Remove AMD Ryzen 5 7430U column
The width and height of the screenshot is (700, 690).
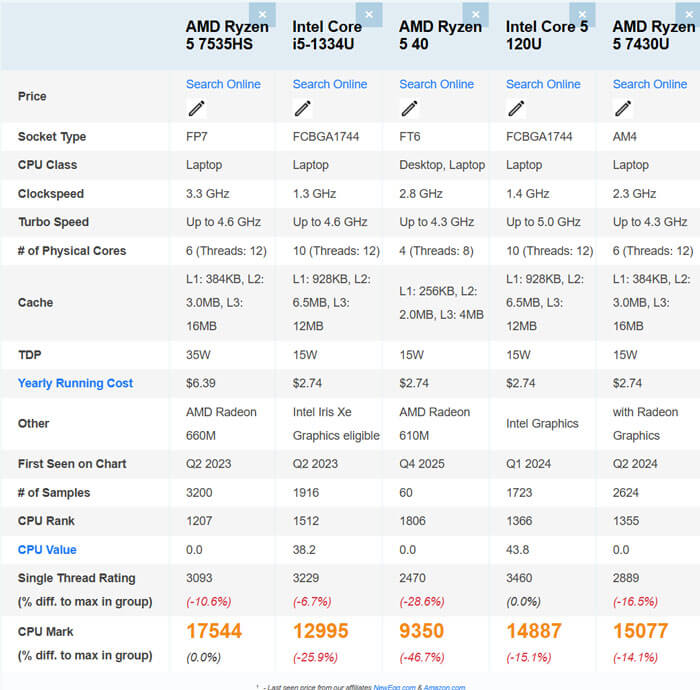(x=689, y=14)
